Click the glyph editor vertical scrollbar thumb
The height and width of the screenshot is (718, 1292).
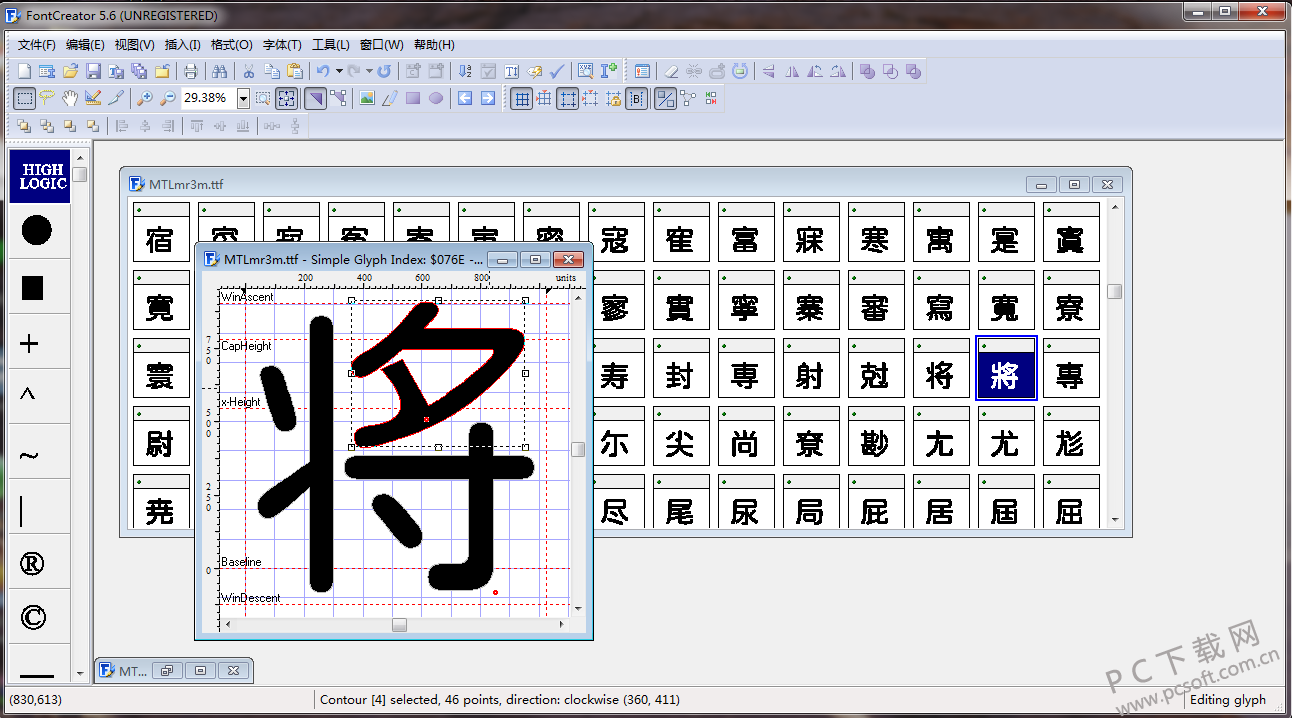[578, 450]
